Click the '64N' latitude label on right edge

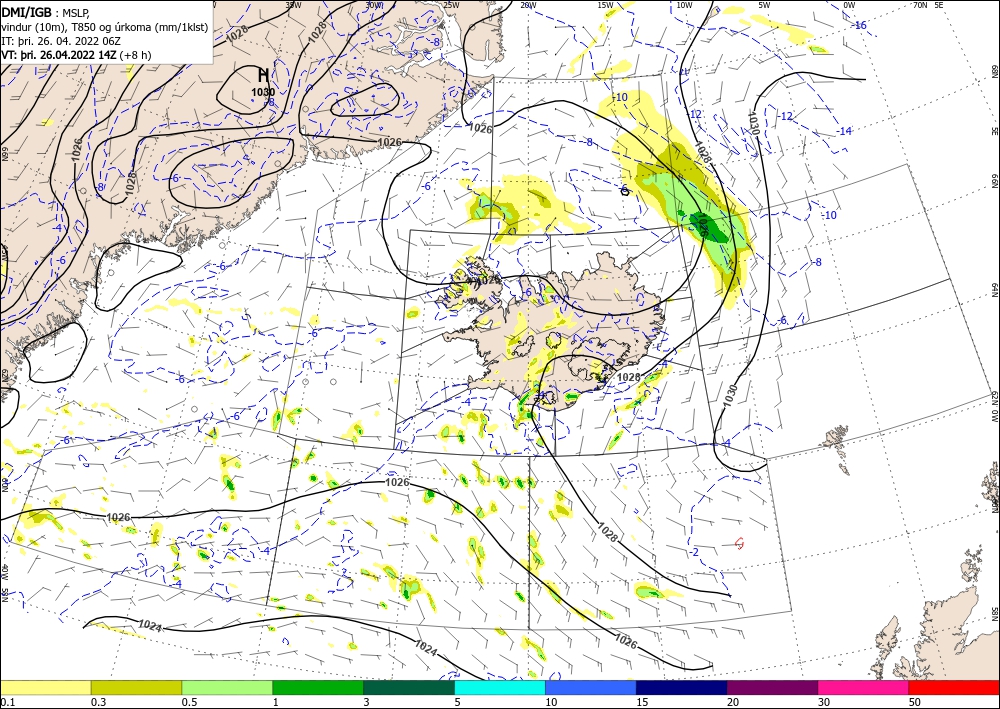pos(994,290)
